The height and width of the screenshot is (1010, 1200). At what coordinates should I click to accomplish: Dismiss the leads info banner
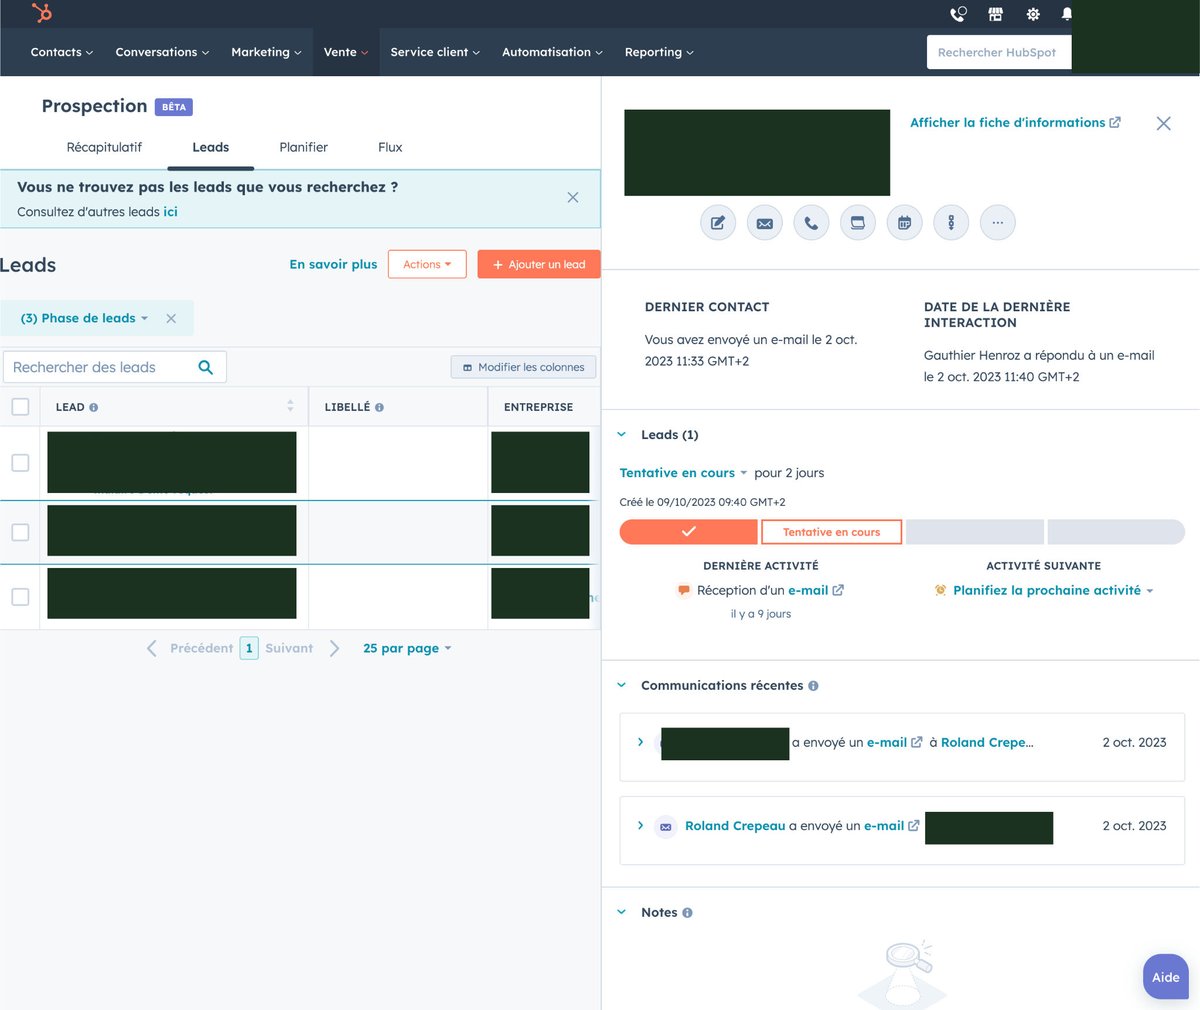(x=573, y=198)
